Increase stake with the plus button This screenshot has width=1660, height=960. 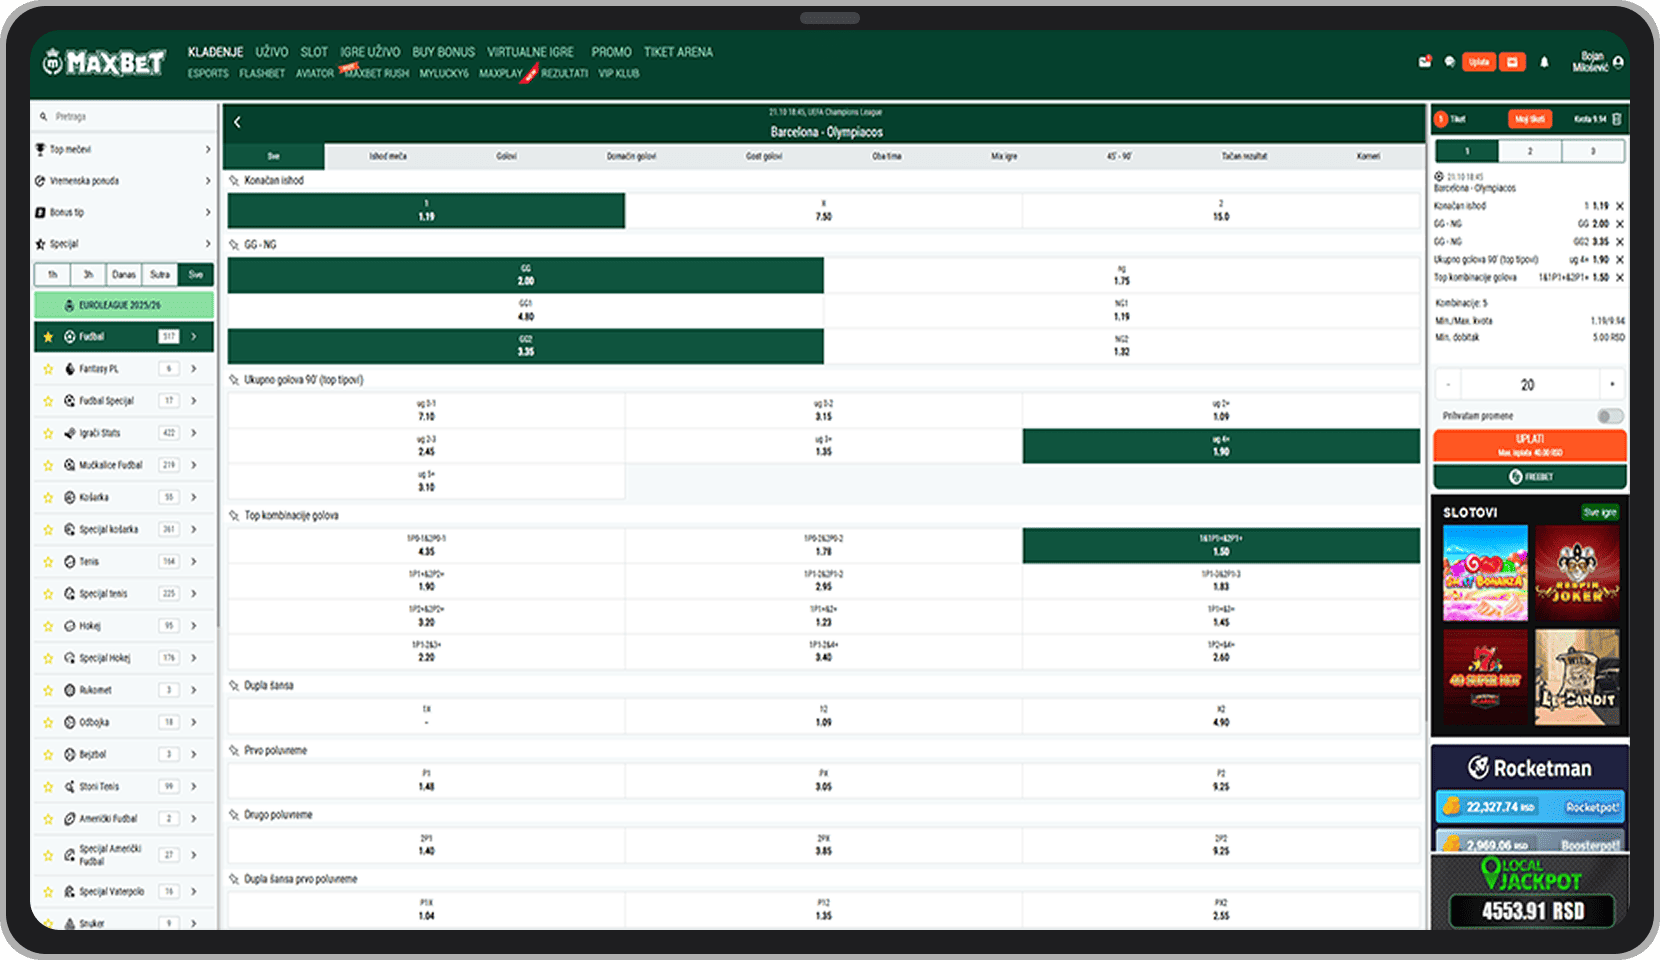tap(1612, 385)
